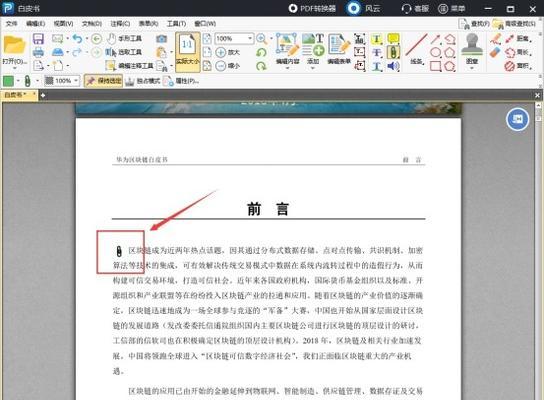The image size is (544, 400).
Task: Select the strikethrough text tool
Action: point(377,52)
